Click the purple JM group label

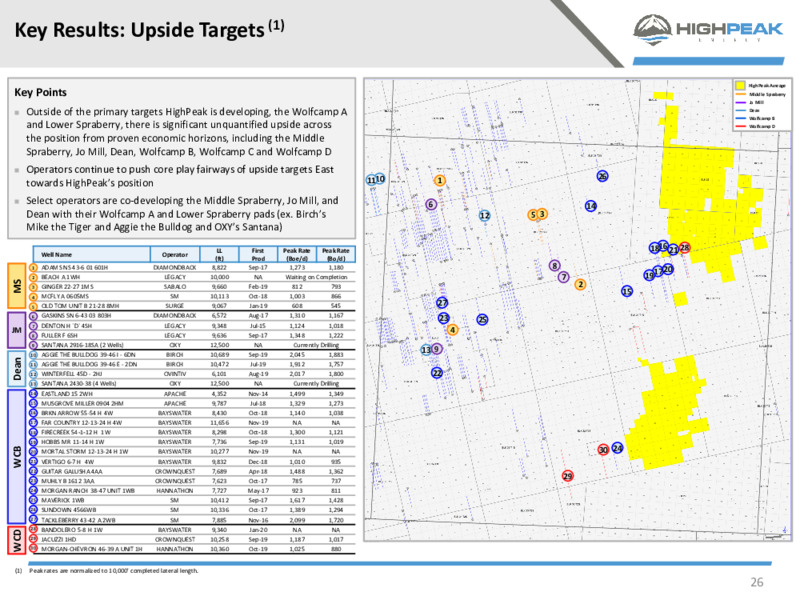[17, 330]
